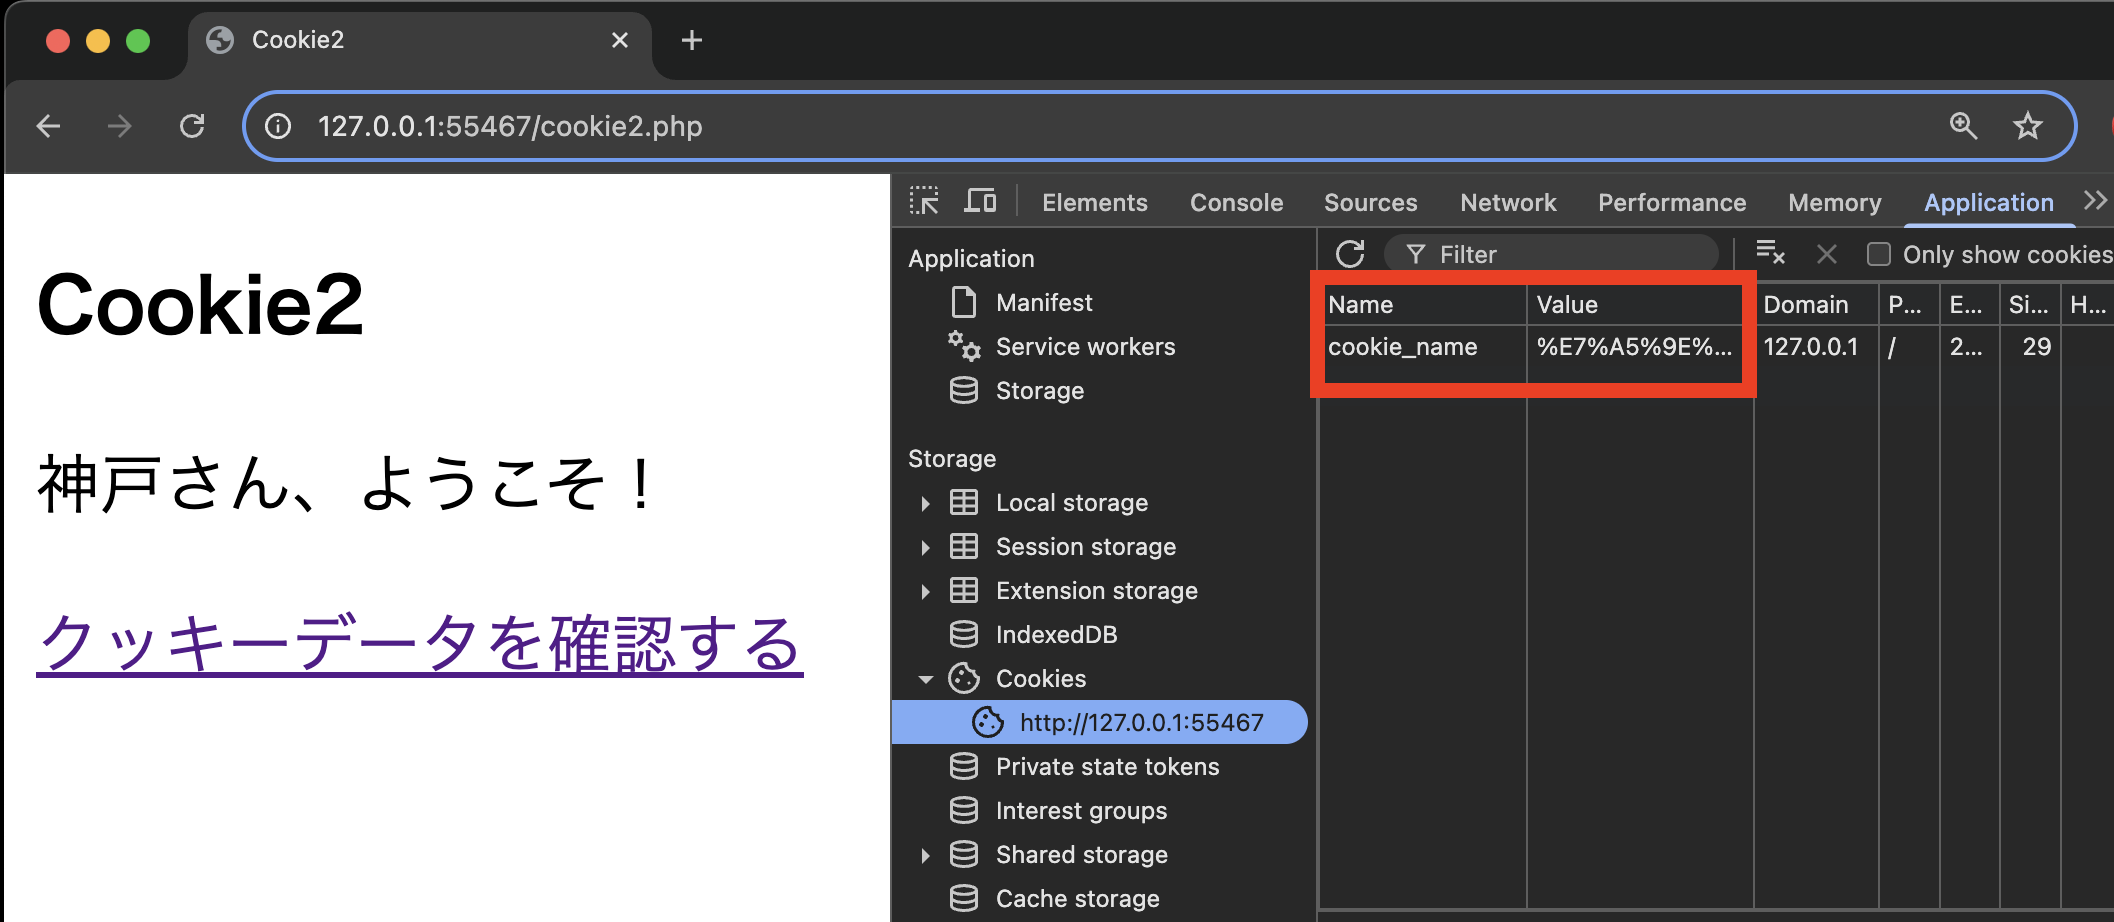Screen dimensions: 2114x922
Task: Delete filtered cookies via the clear icon
Action: coord(1771,253)
